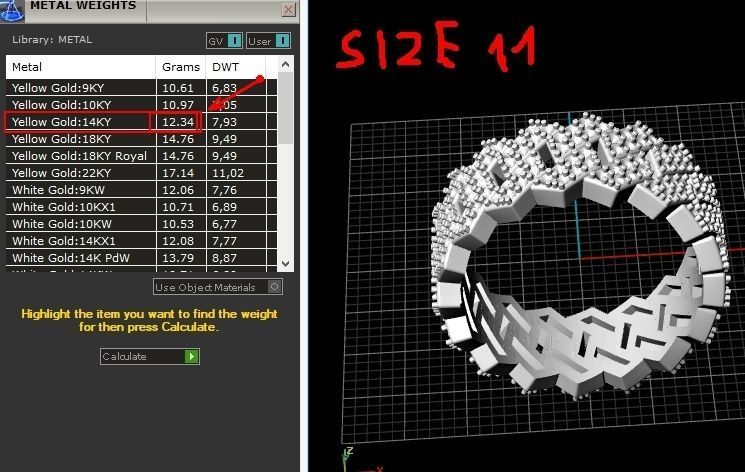The height and width of the screenshot is (472, 745).
Task: Select the Yellow Gold:9KY row
Action: pos(141,88)
